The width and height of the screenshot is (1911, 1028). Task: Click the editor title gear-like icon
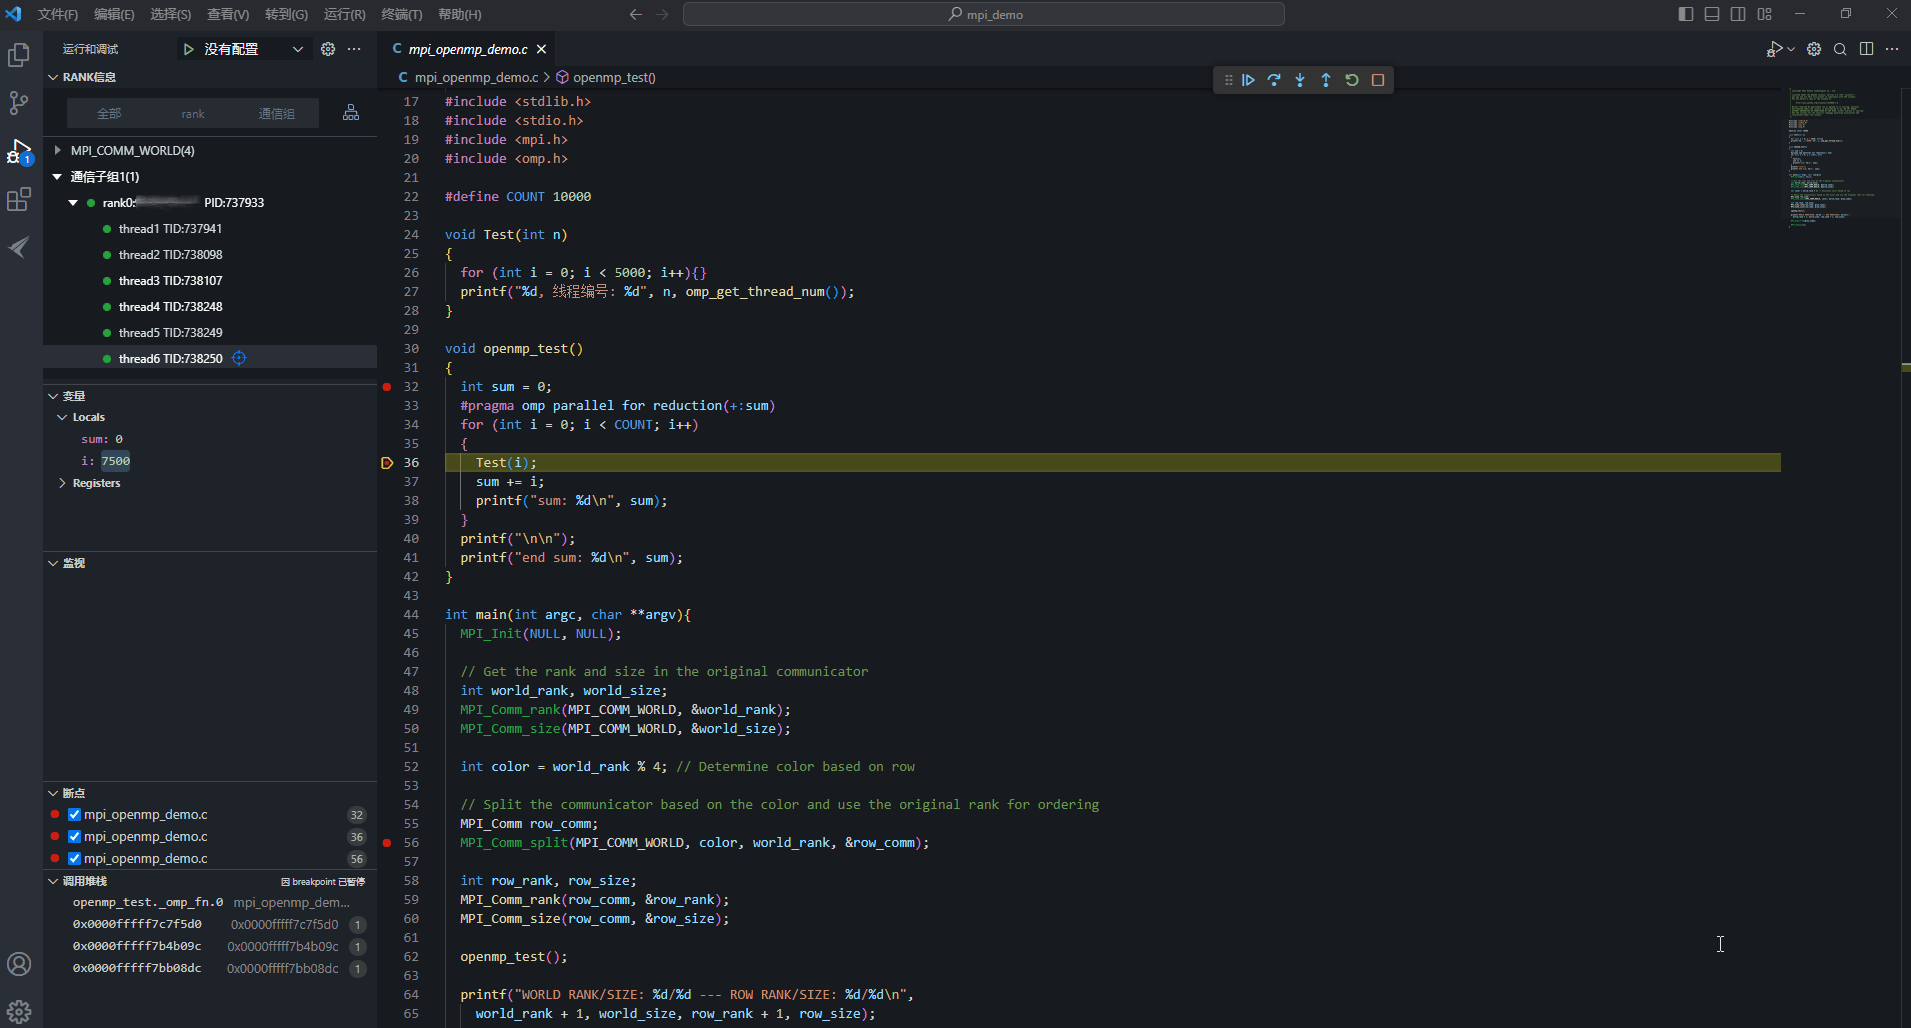click(x=1814, y=49)
